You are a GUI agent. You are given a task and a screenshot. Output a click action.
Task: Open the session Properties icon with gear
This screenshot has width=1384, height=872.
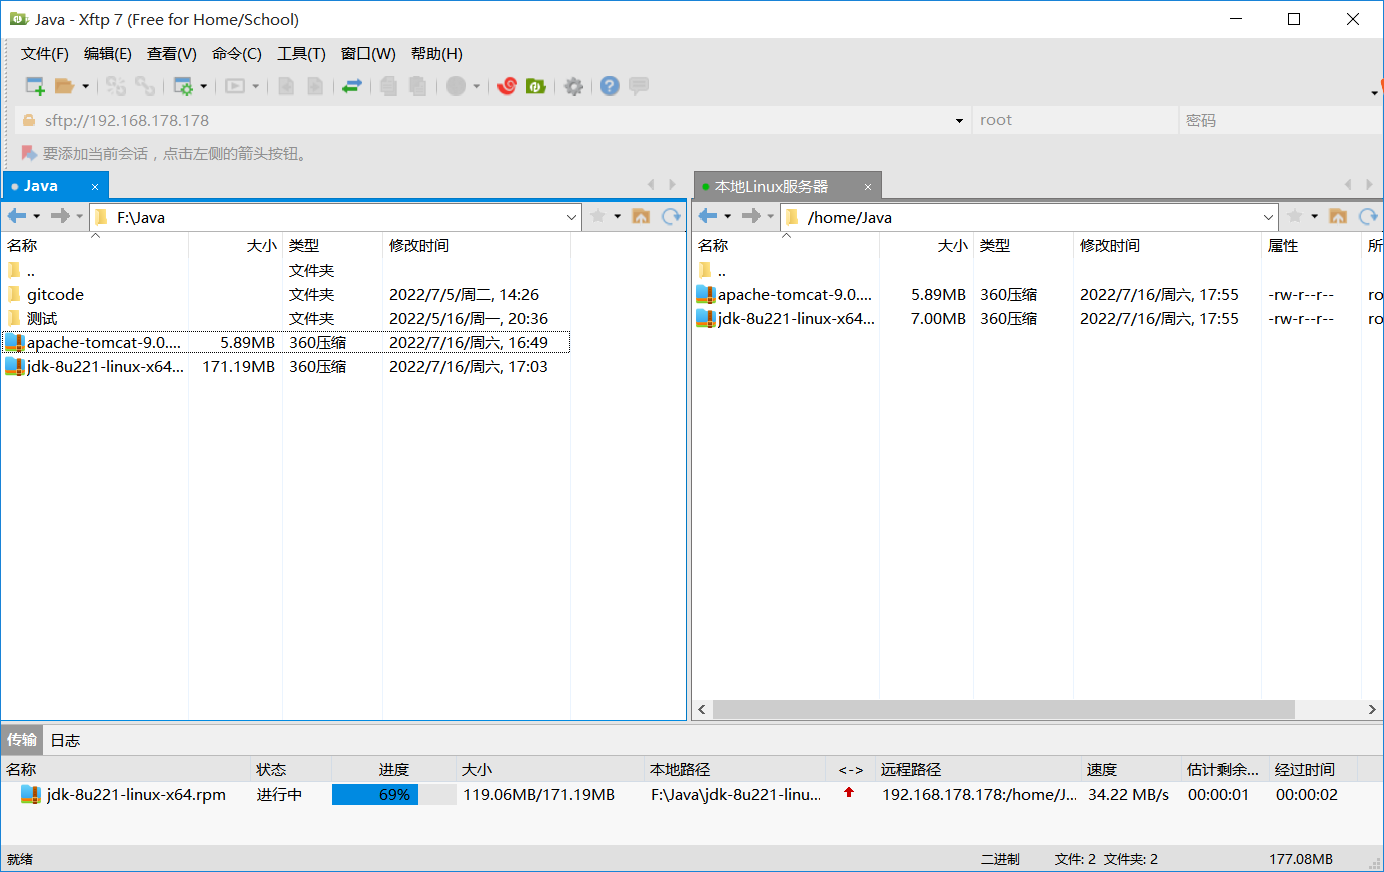click(x=183, y=86)
